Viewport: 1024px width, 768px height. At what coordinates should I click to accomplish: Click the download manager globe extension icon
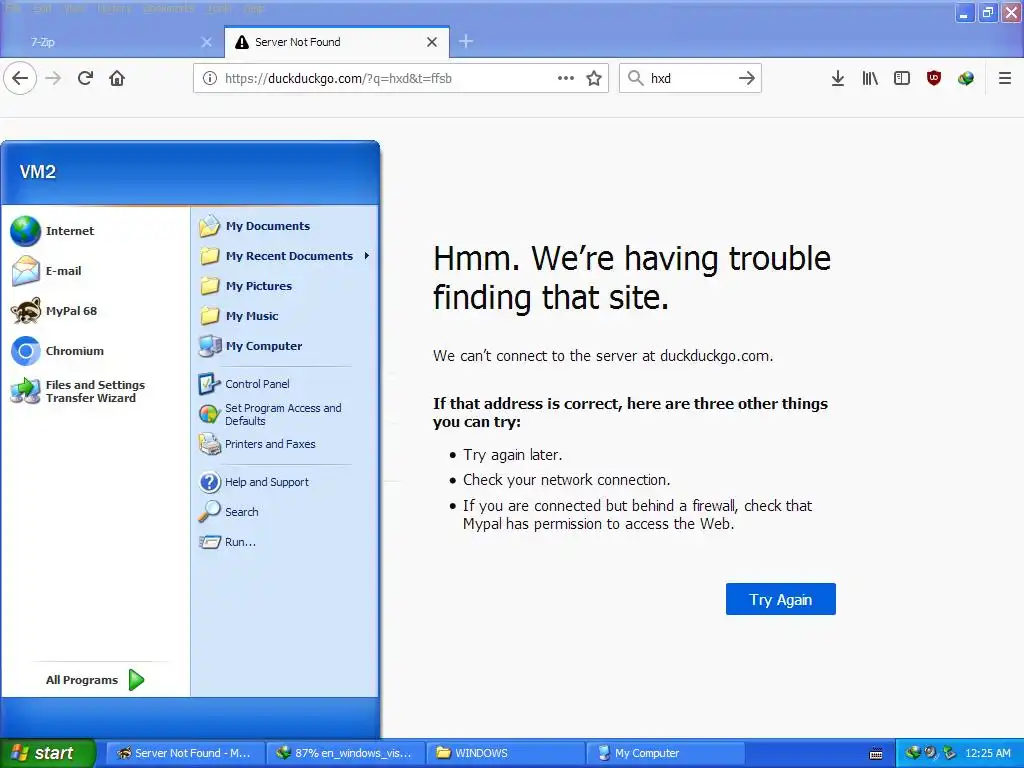966,78
